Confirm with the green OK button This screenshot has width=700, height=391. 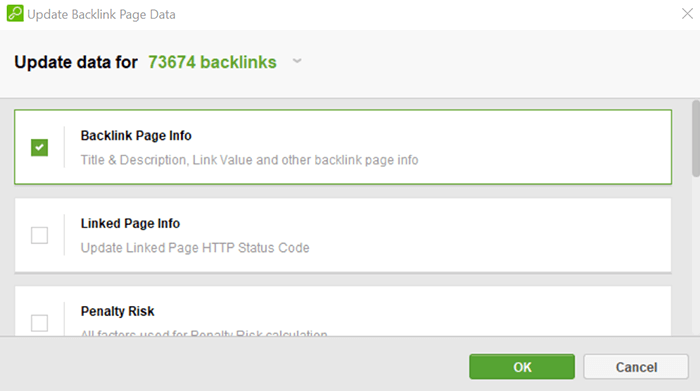[x=522, y=367]
